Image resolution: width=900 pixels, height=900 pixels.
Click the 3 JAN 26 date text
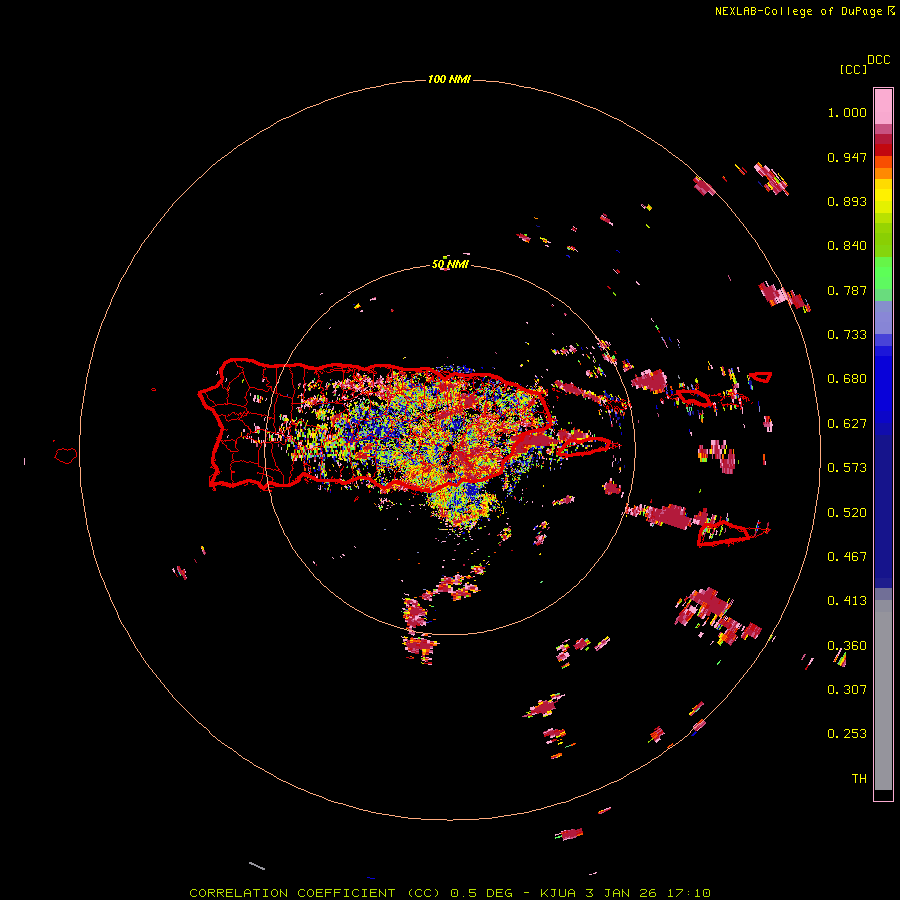pos(623,893)
